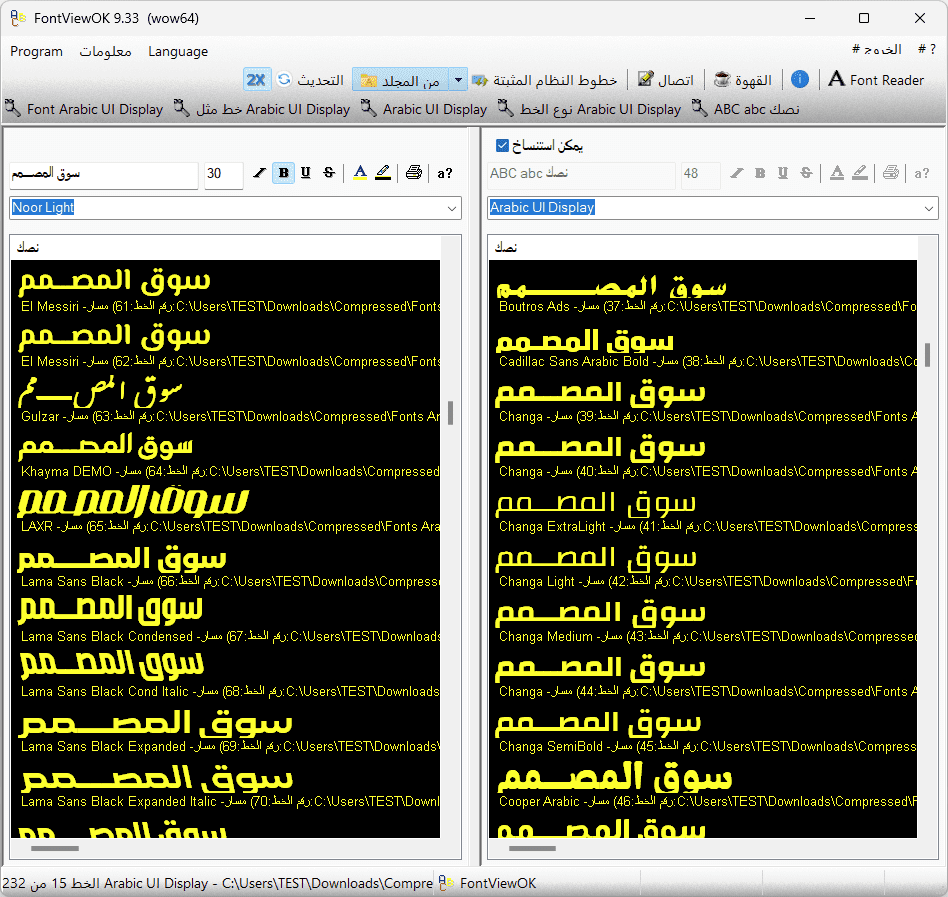
Task: Toggle the 2X zoom button
Action: pyautogui.click(x=256, y=80)
